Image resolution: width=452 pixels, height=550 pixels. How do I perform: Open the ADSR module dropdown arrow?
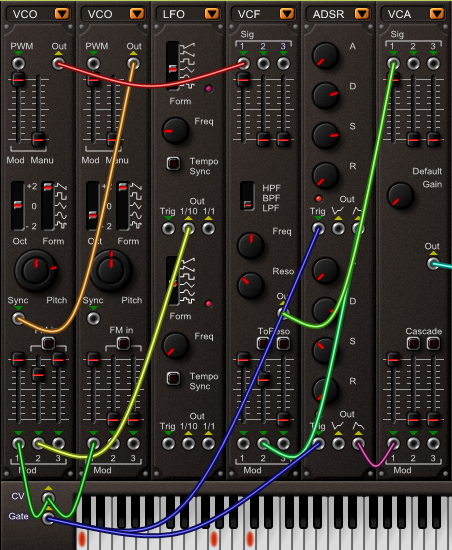pos(362,14)
